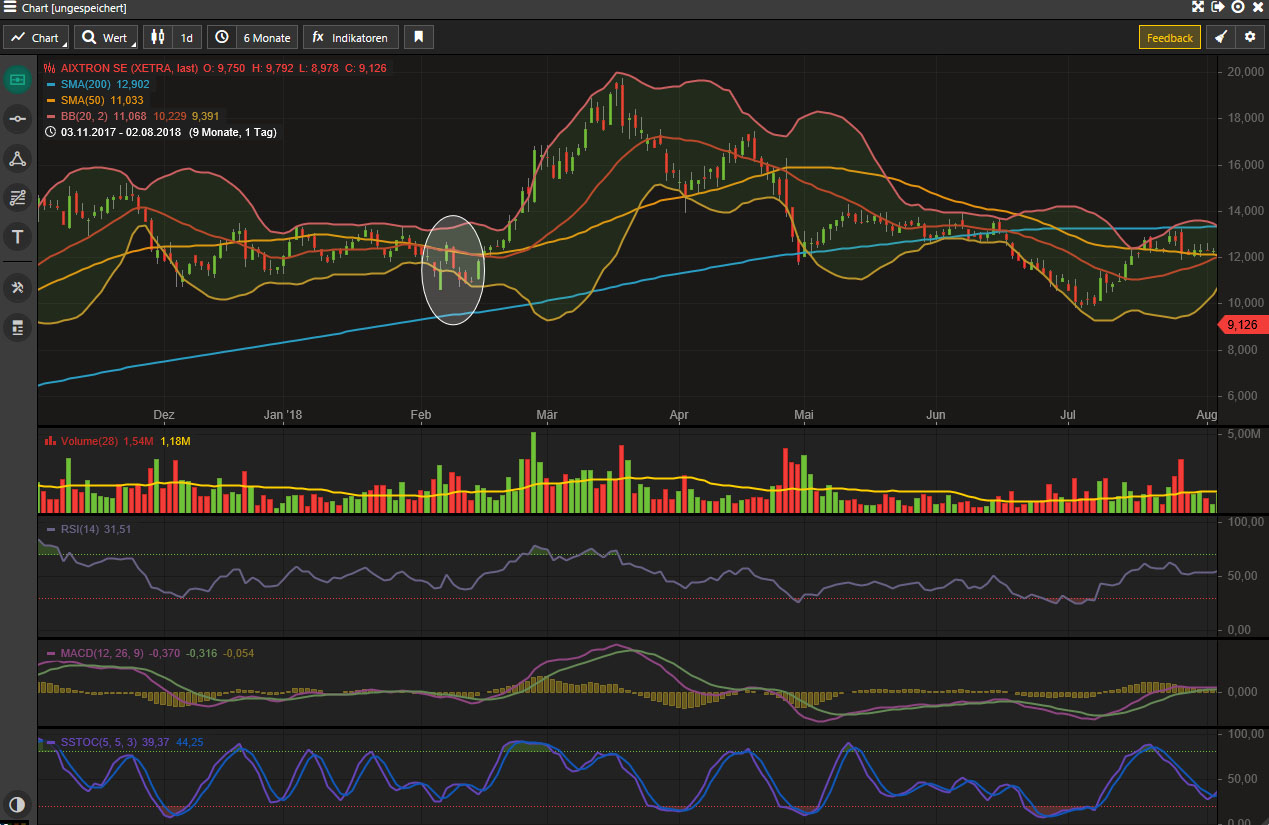Screen dimensions: 1269x825
Task: Open chart settings gear icon
Action: (1249, 38)
